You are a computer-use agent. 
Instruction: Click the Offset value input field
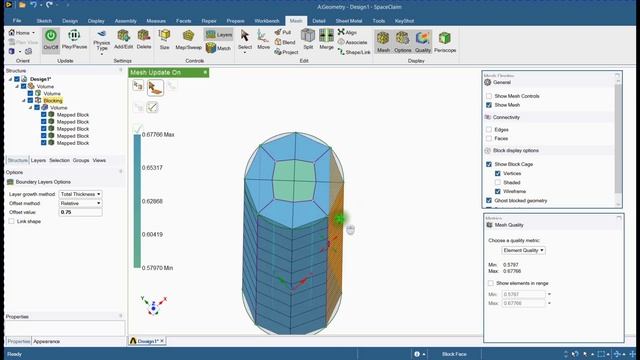pos(80,212)
